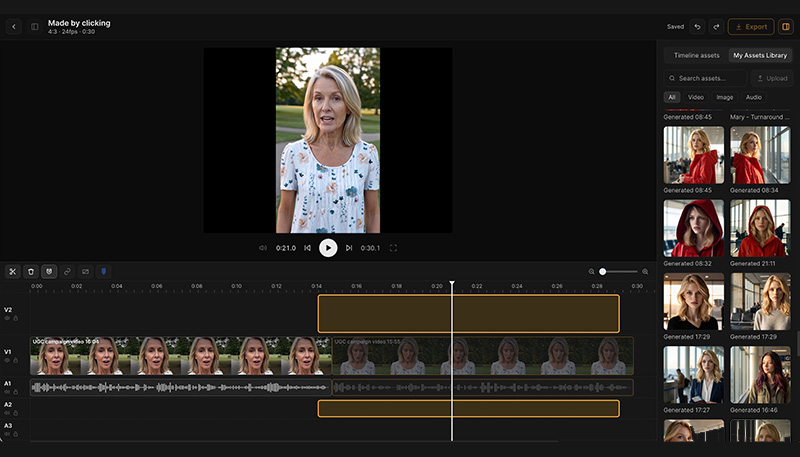Select the scissors split tool
Image resolution: width=800 pixels, height=457 pixels.
13,271
